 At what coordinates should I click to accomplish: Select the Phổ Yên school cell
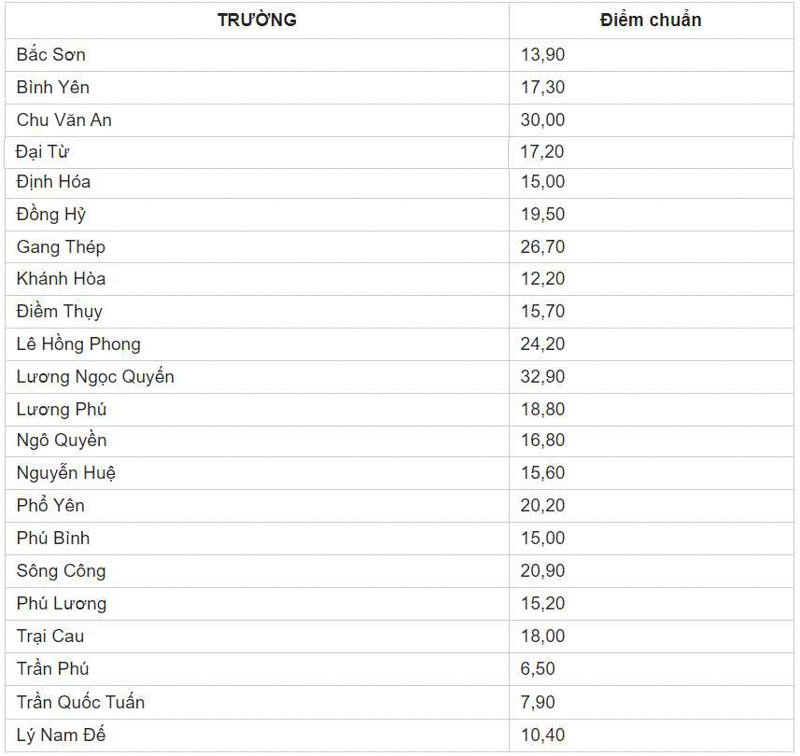[51, 505]
